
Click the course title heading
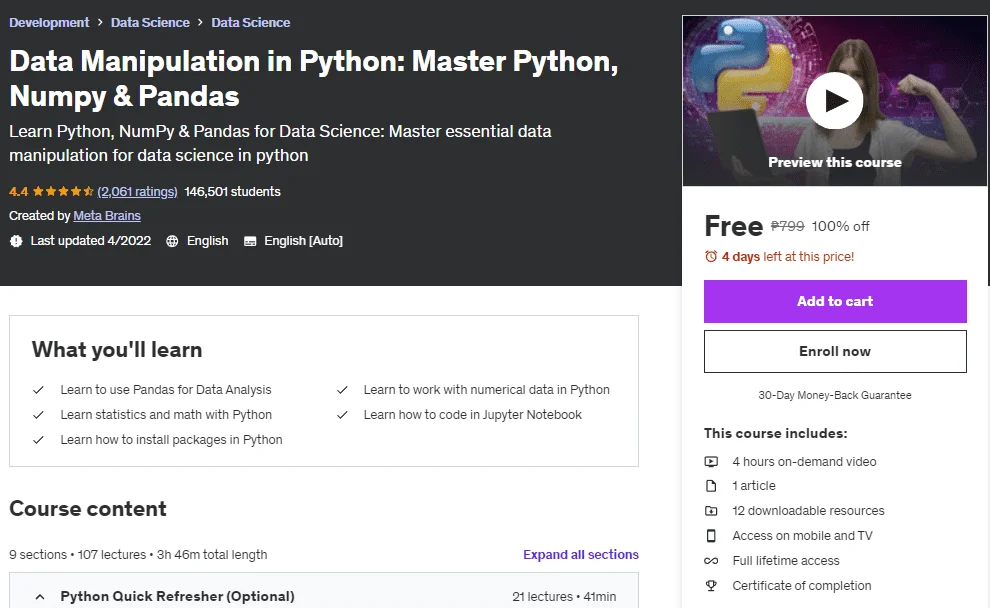coord(314,78)
